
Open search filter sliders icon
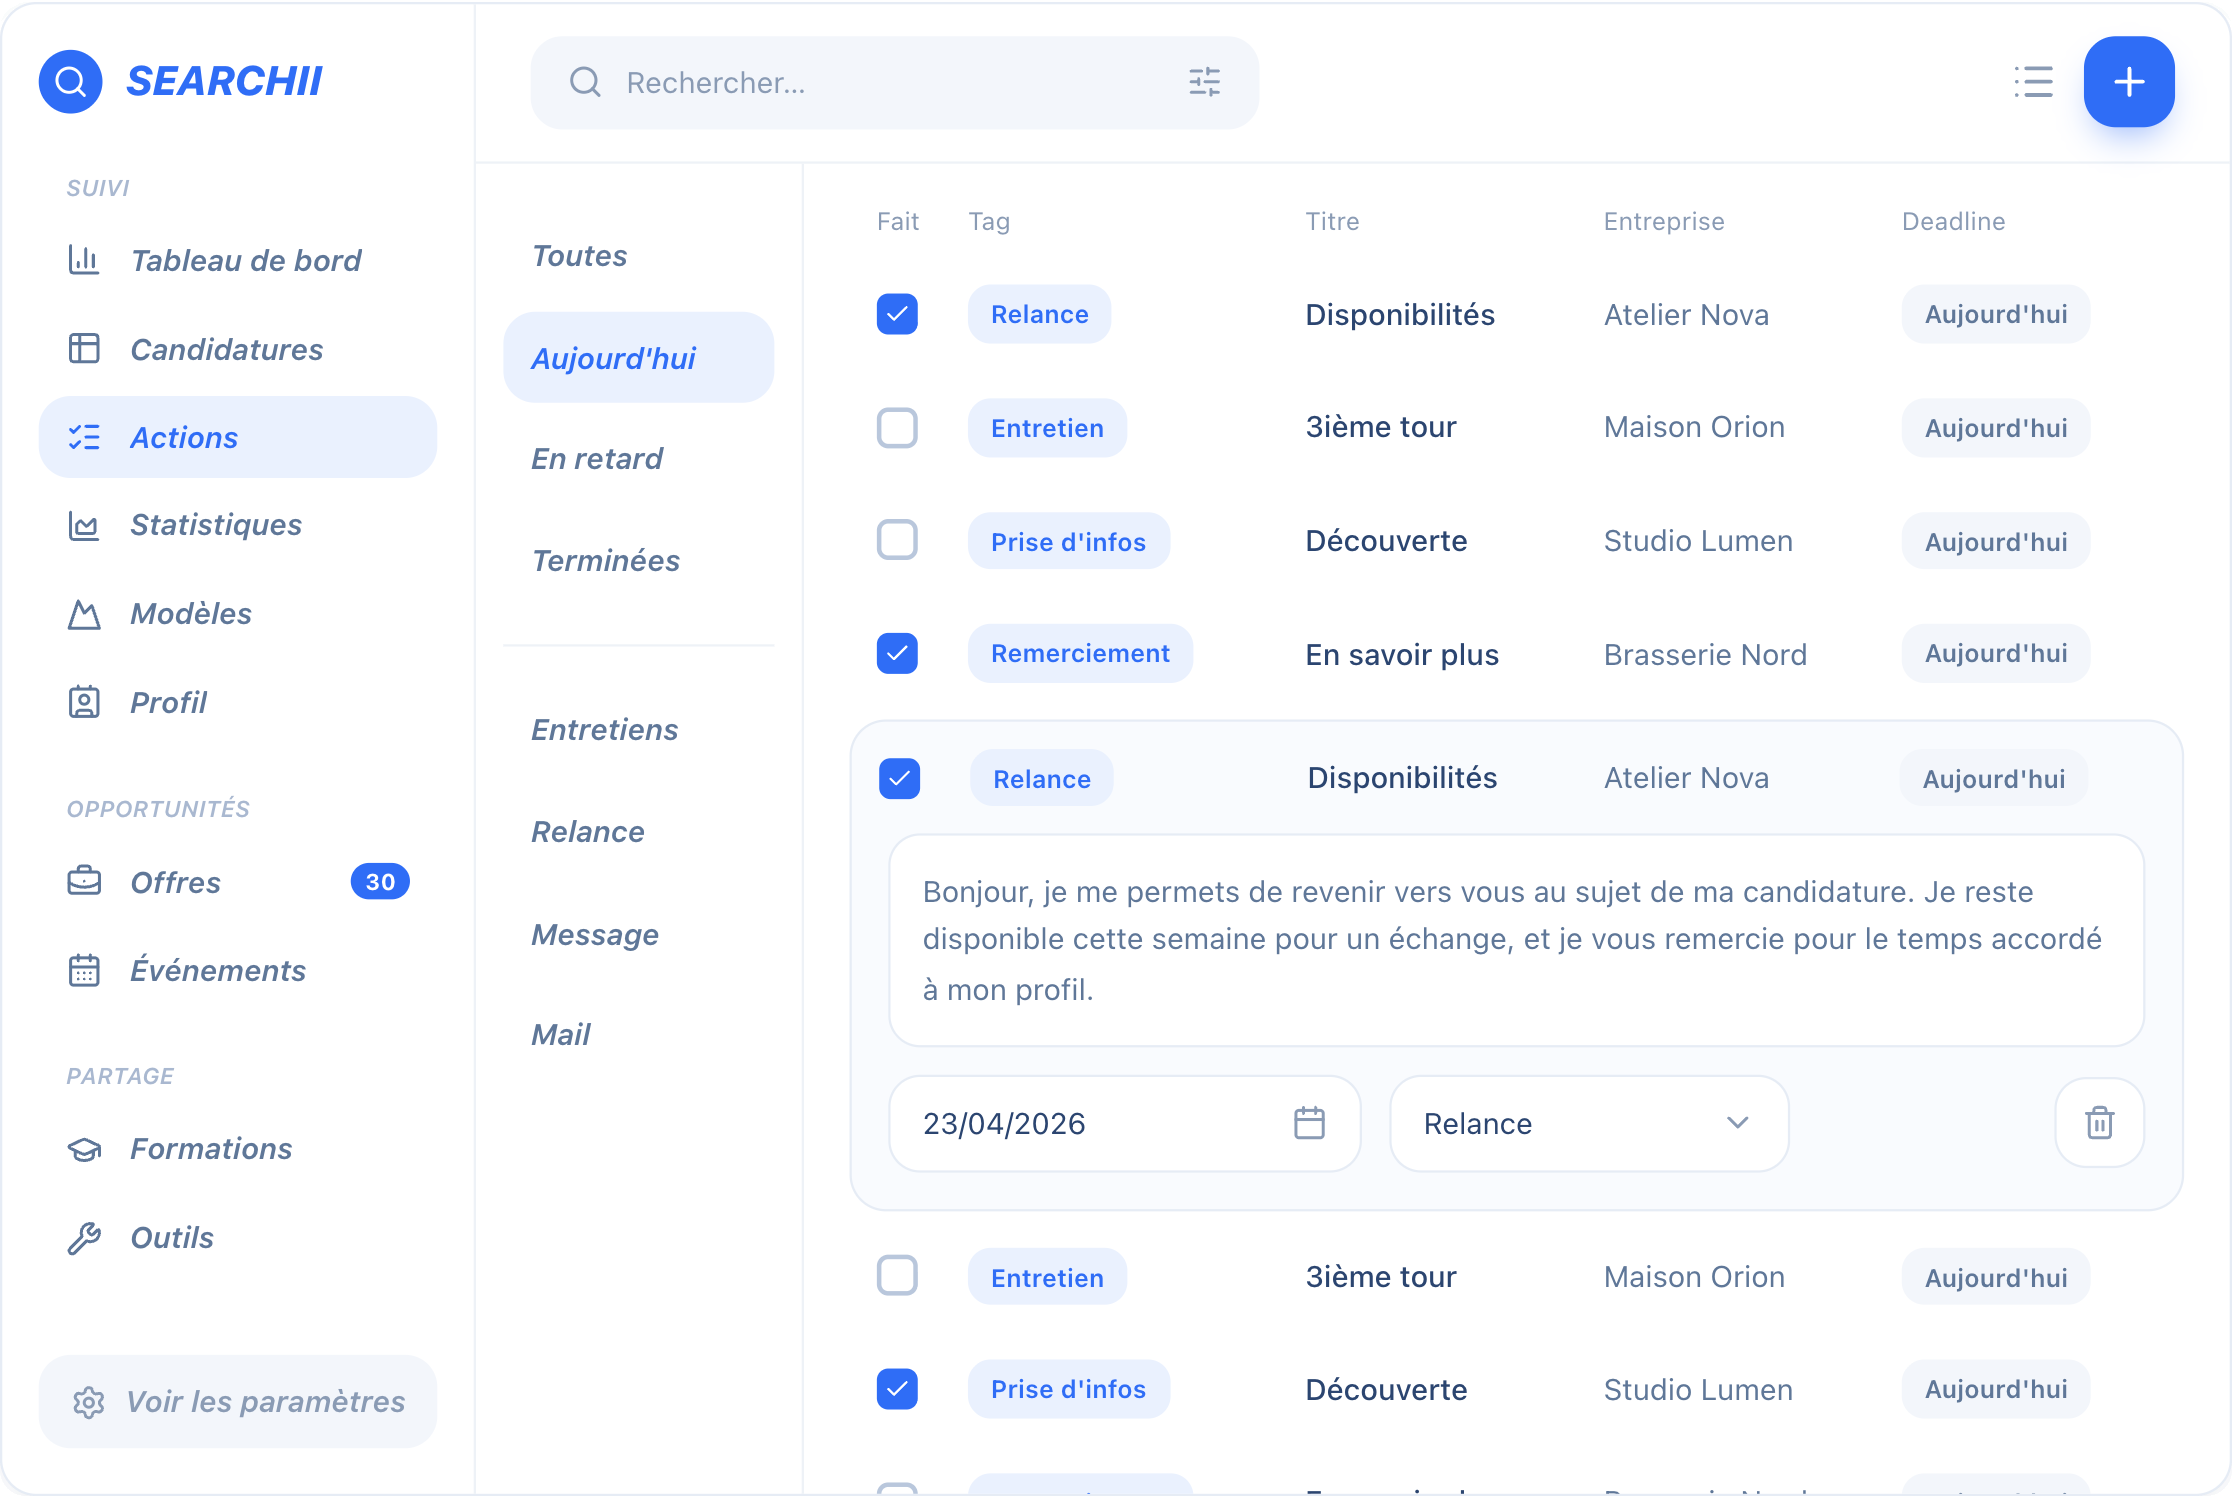1204,82
